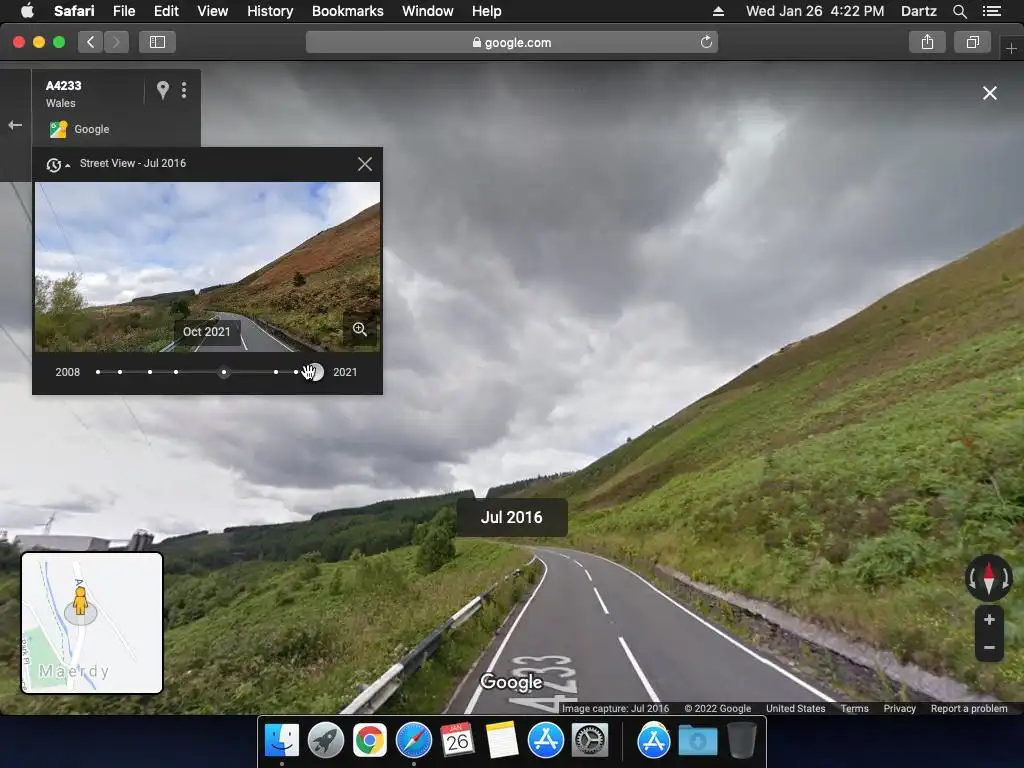Open Finder from the Dock
Image resolution: width=1024 pixels, height=768 pixels.
pos(281,741)
